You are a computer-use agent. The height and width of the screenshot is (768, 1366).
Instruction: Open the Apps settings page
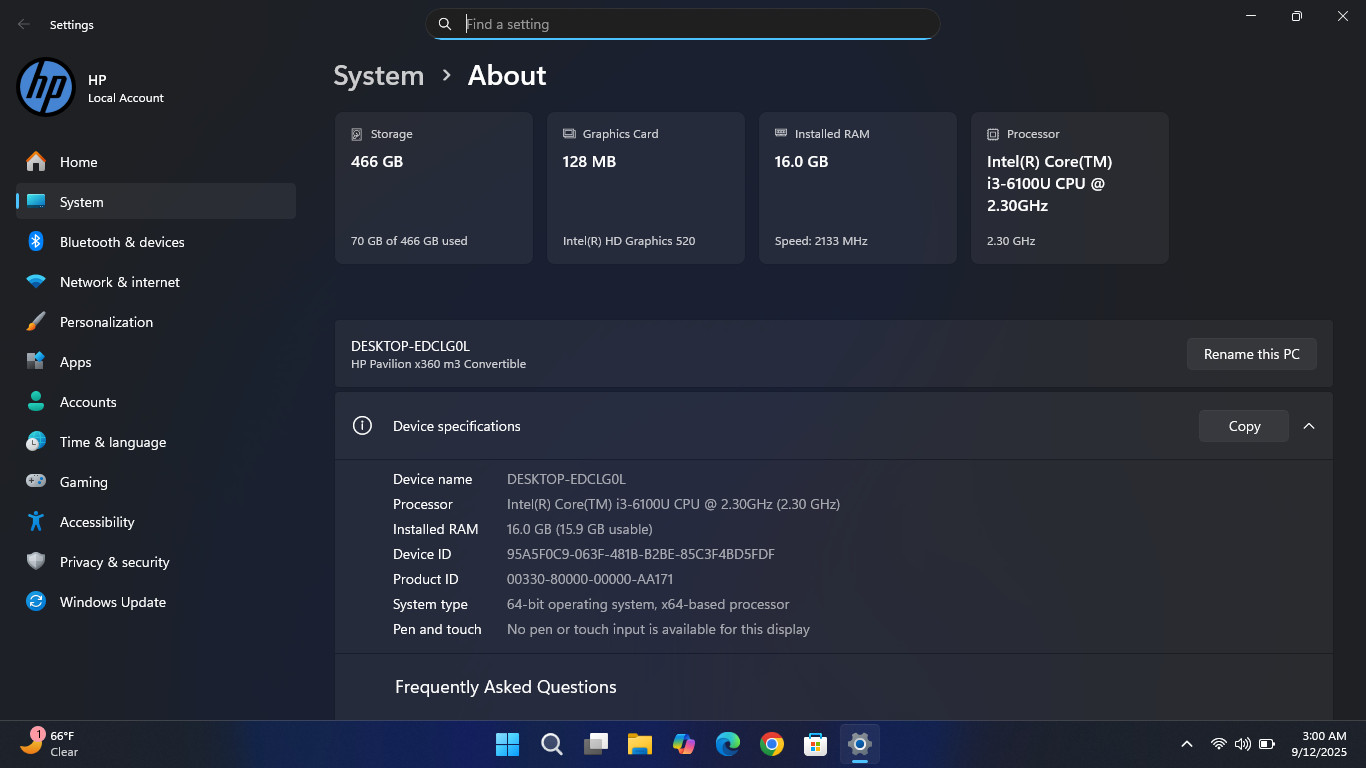(x=156, y=362)
